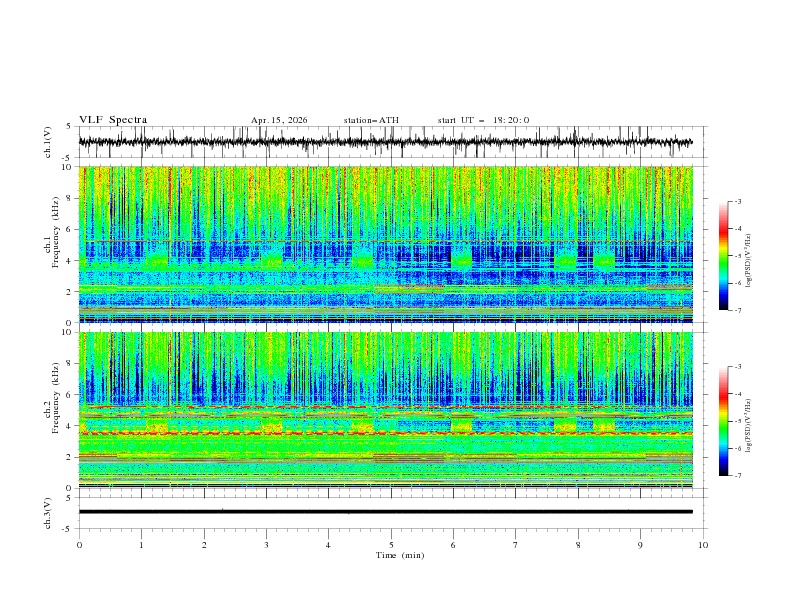The image size is (792, 612).
Task: Click inside the ch.2 spectrogram panel
Action: (x=385, y=410)
